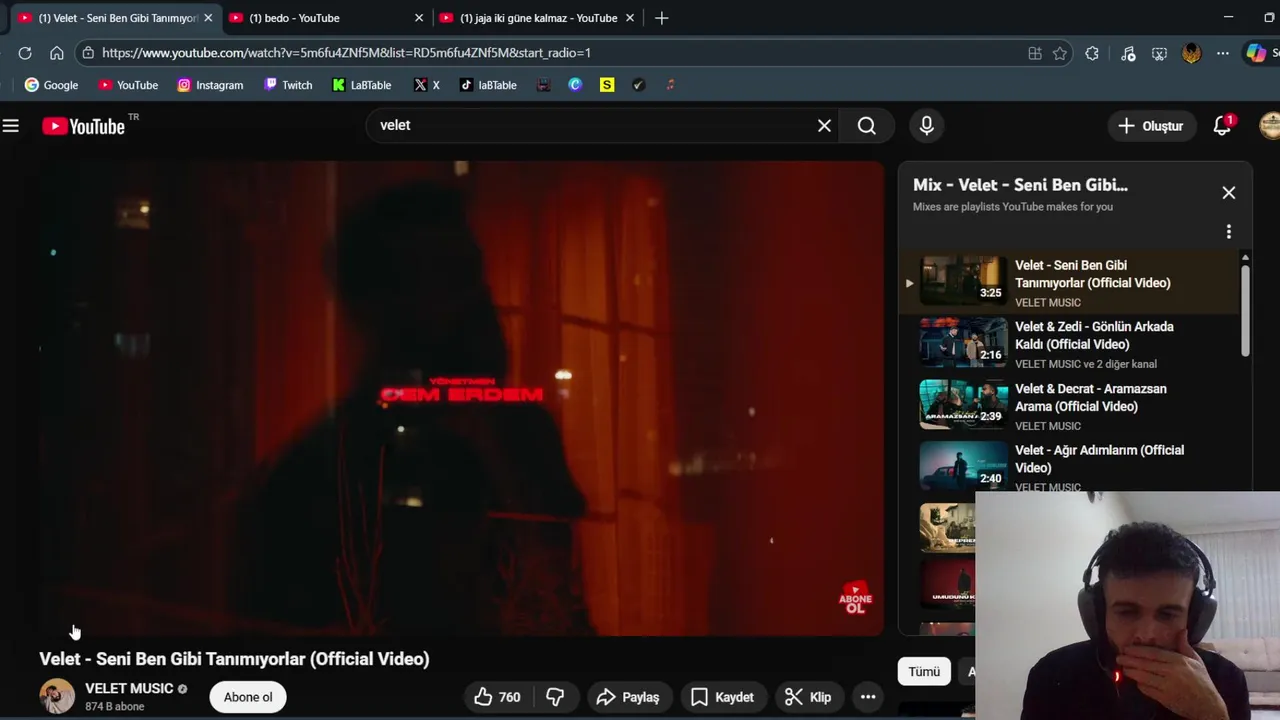Open the Mix playlist three-dot options menu
The height and width of the screenshot is (720, 1280).
[1229, 232]
